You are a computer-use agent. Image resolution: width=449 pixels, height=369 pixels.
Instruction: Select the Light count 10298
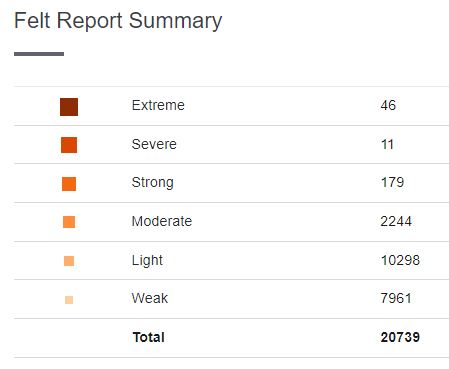400,260
